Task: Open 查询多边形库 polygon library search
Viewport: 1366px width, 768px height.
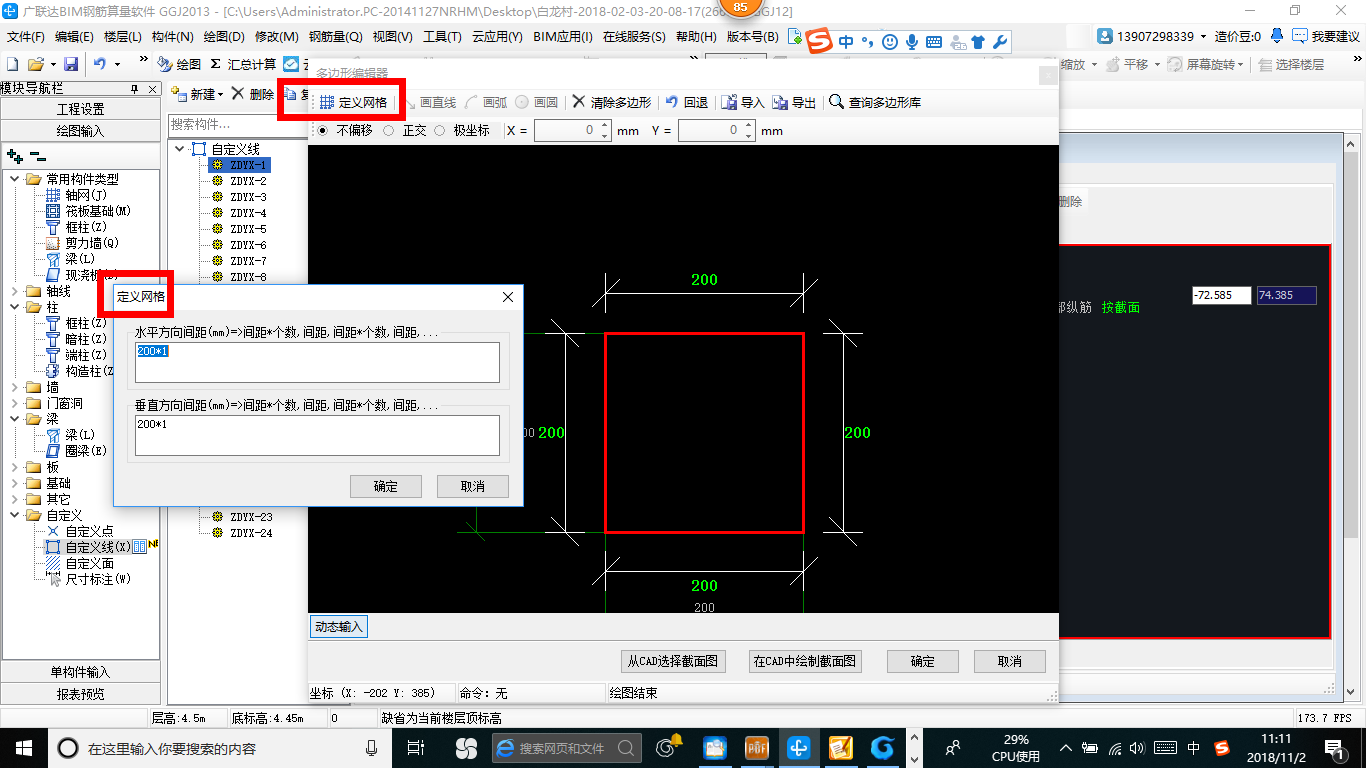Action: tap(875, 102)
